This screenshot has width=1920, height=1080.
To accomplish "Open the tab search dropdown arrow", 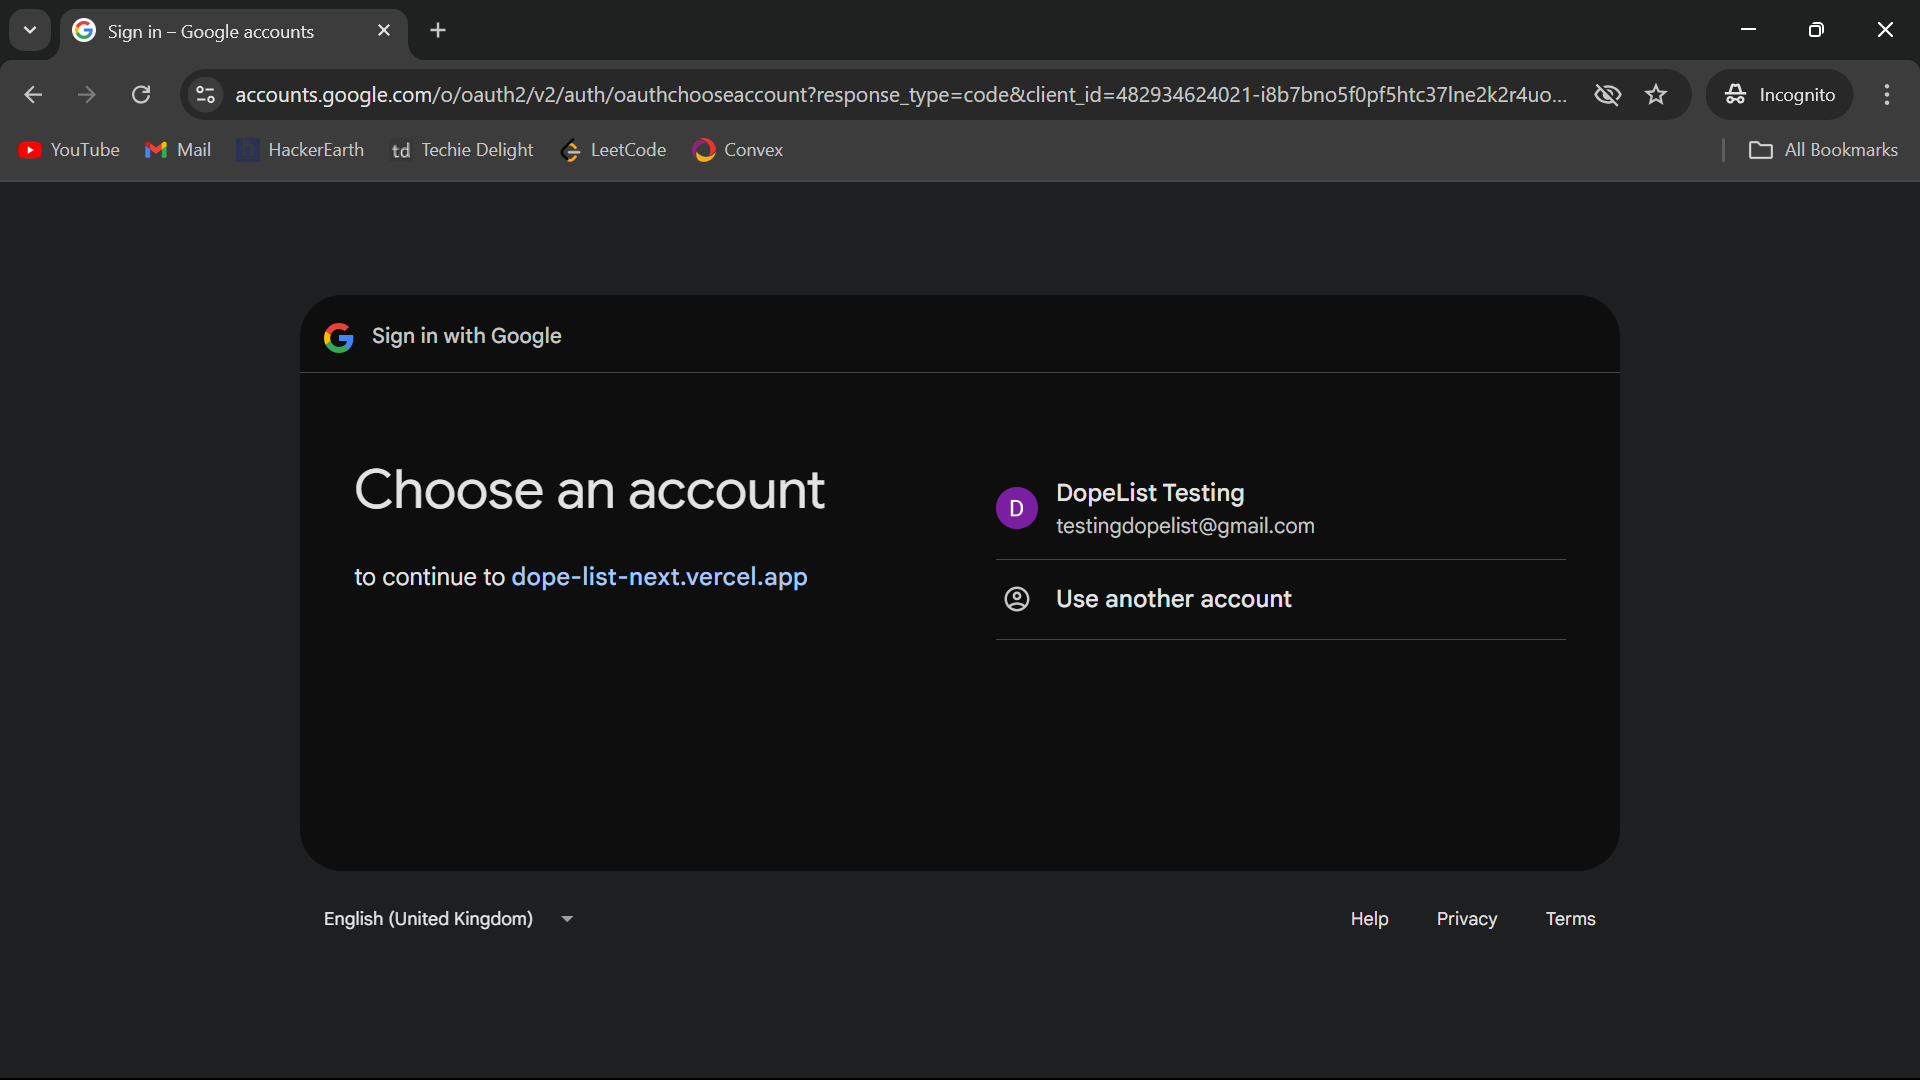I will click(x=30, y=30).
